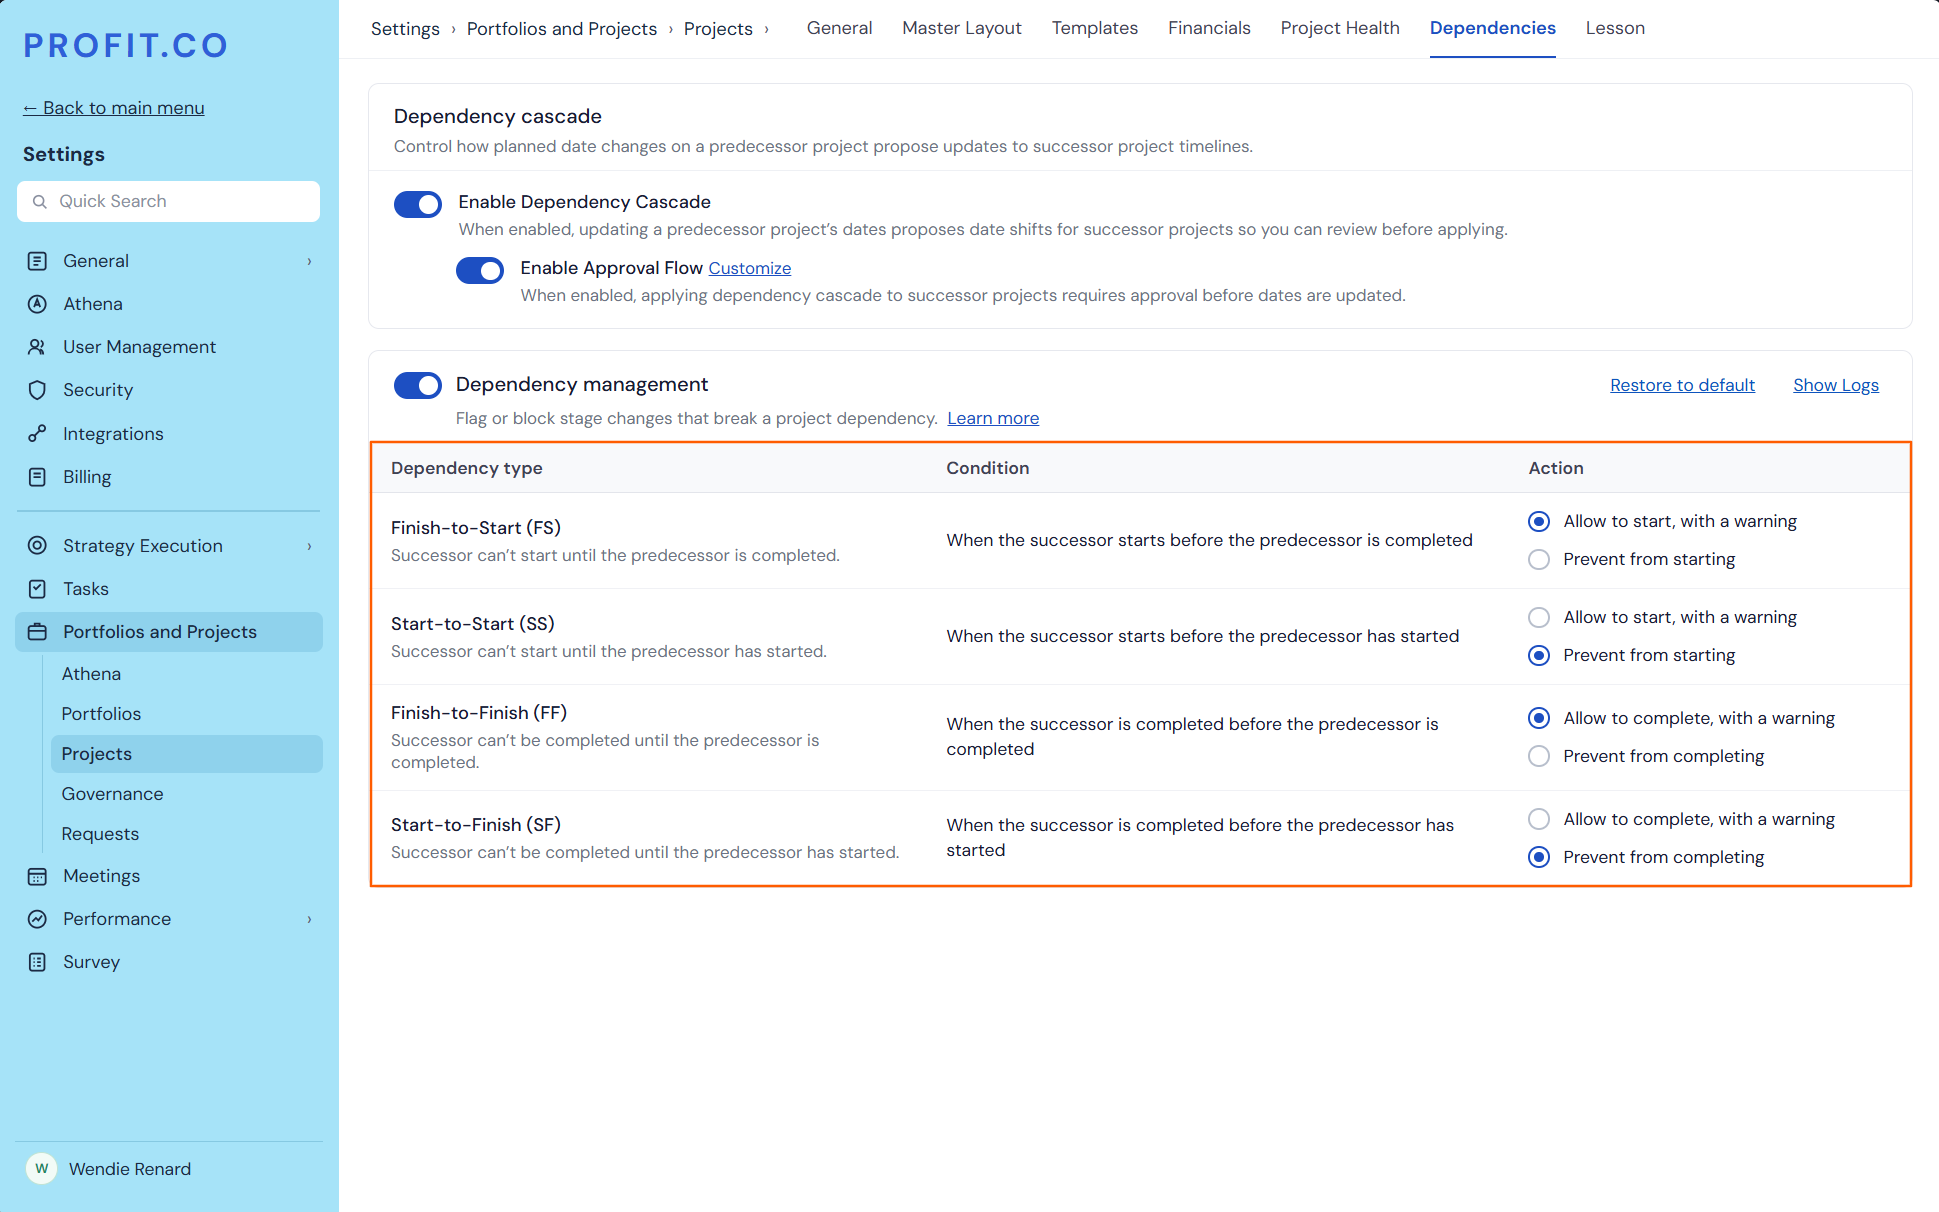This screenshot has width=1939, height=1212.
Task: Click the Billing icon
Action: pos(37,477)
